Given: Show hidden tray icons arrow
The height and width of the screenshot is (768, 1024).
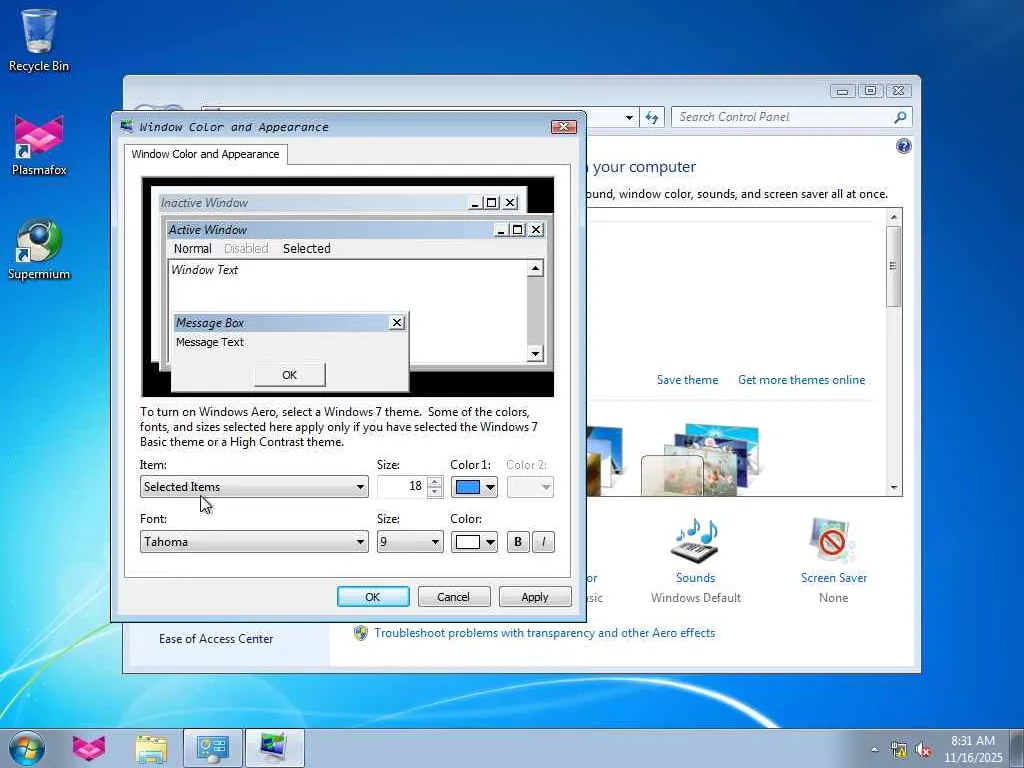Looking at the screenshot, I should pyautogui.click(x=874, y=749).
